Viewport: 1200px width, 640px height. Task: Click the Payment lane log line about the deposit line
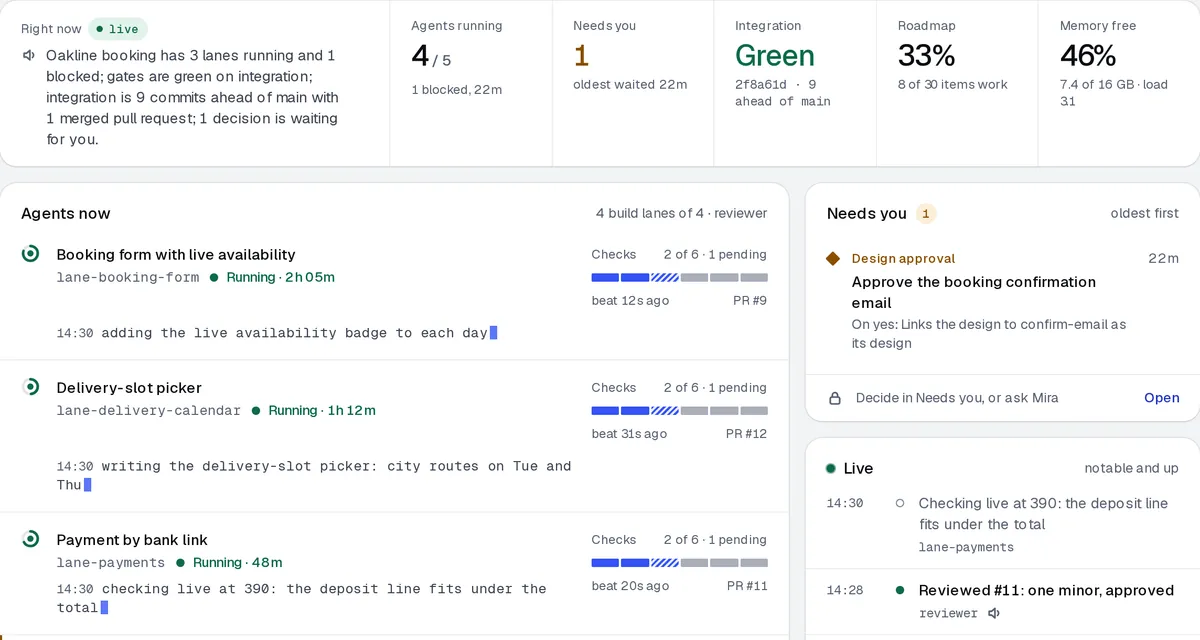click(x=301, y=598)
